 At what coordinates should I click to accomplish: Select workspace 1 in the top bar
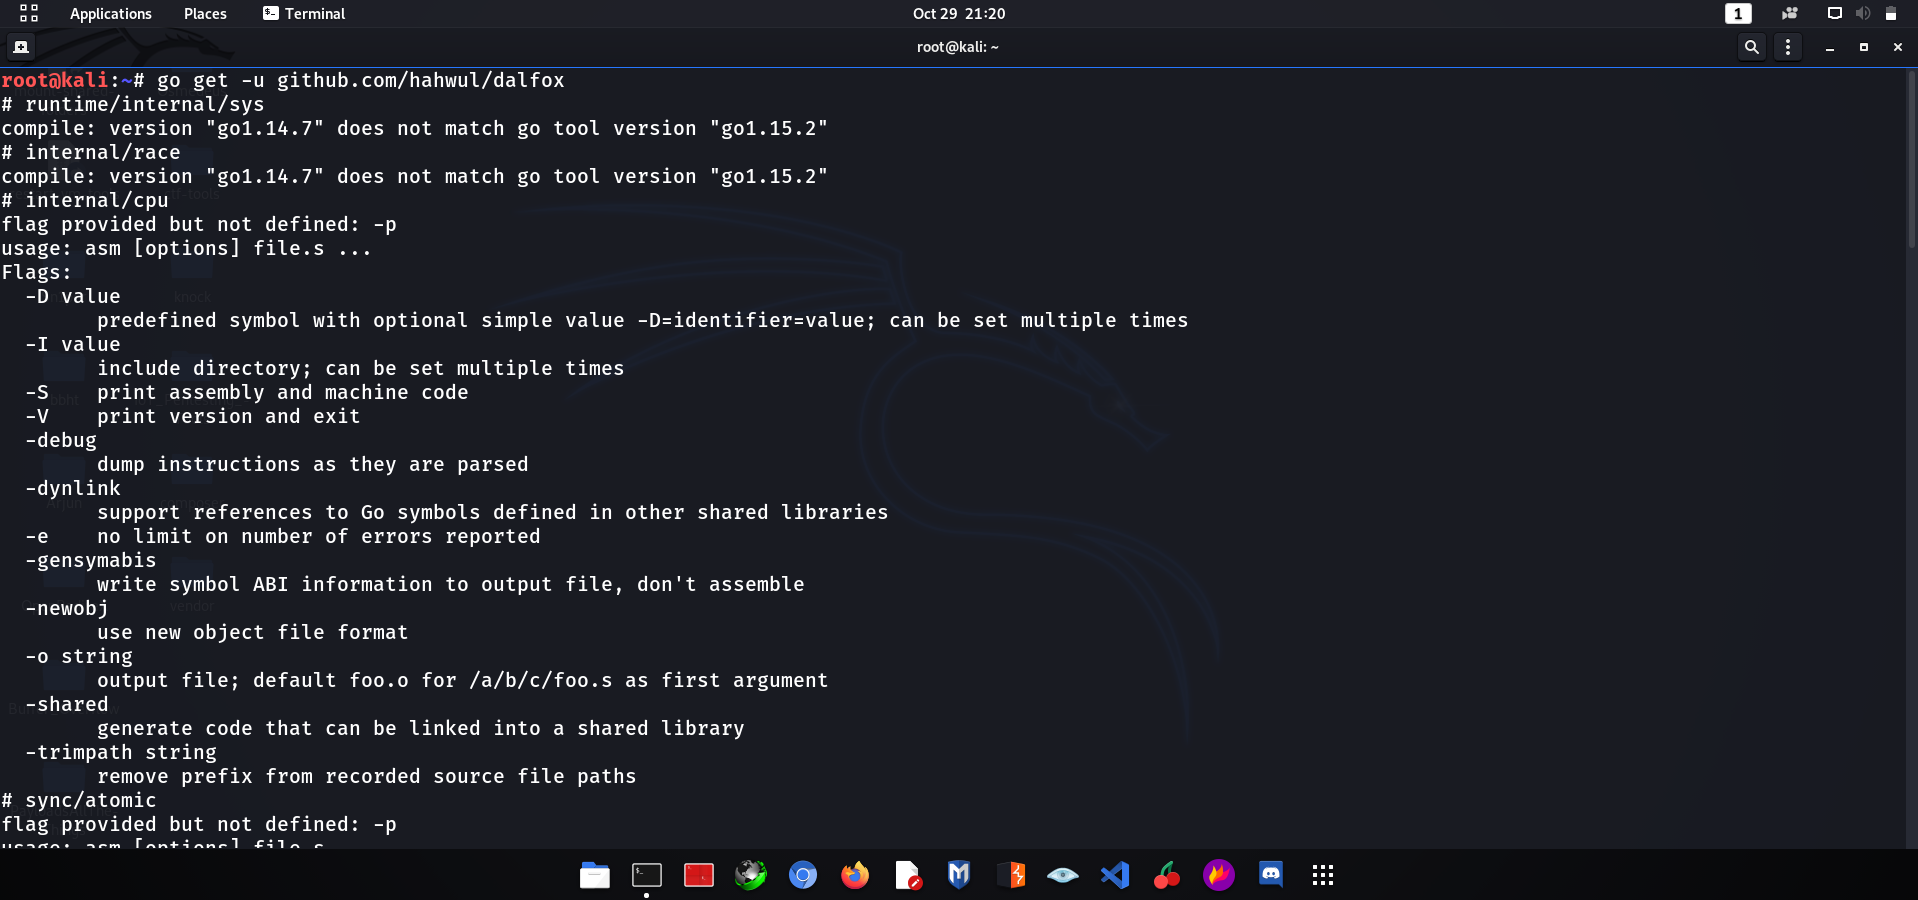[x=1738, y=14]
